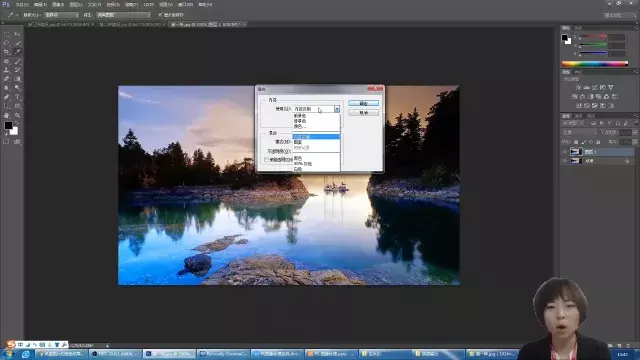
Task: Open the layer blend mode 正常 dropdown
Action: pyautogui.click(x=580, y=133)
